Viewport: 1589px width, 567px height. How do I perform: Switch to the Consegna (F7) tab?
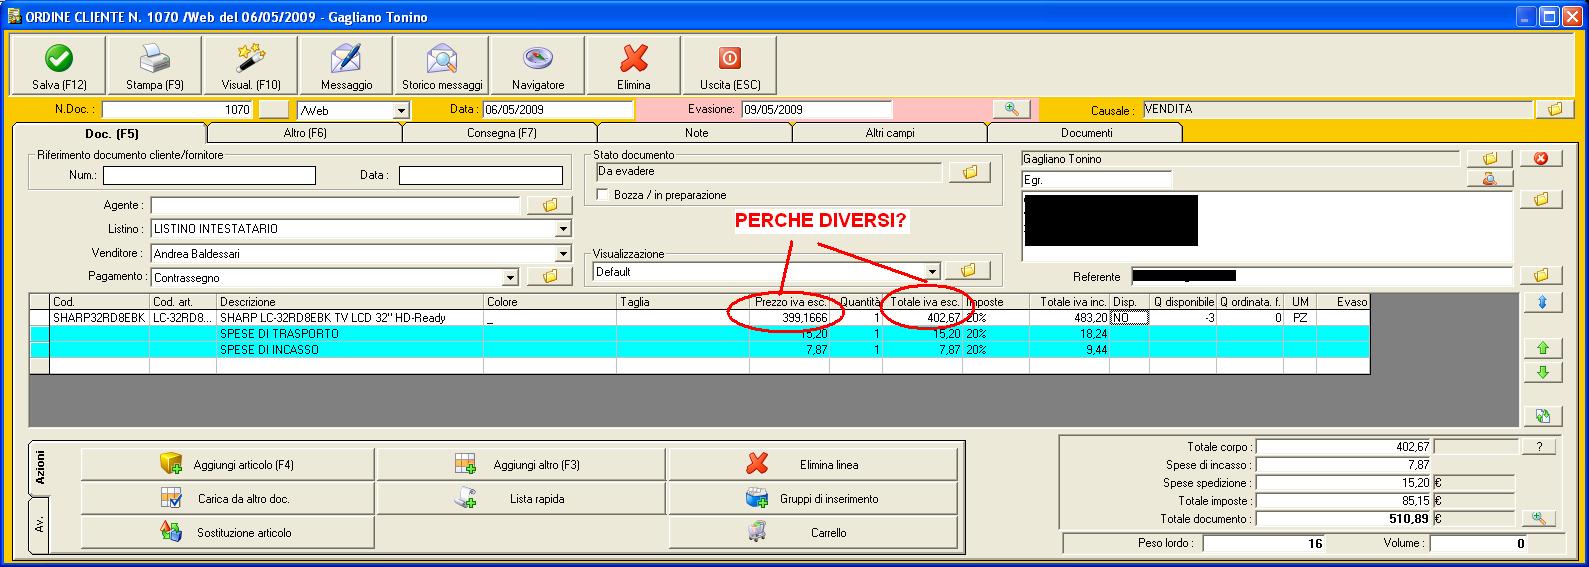(501, 133)
